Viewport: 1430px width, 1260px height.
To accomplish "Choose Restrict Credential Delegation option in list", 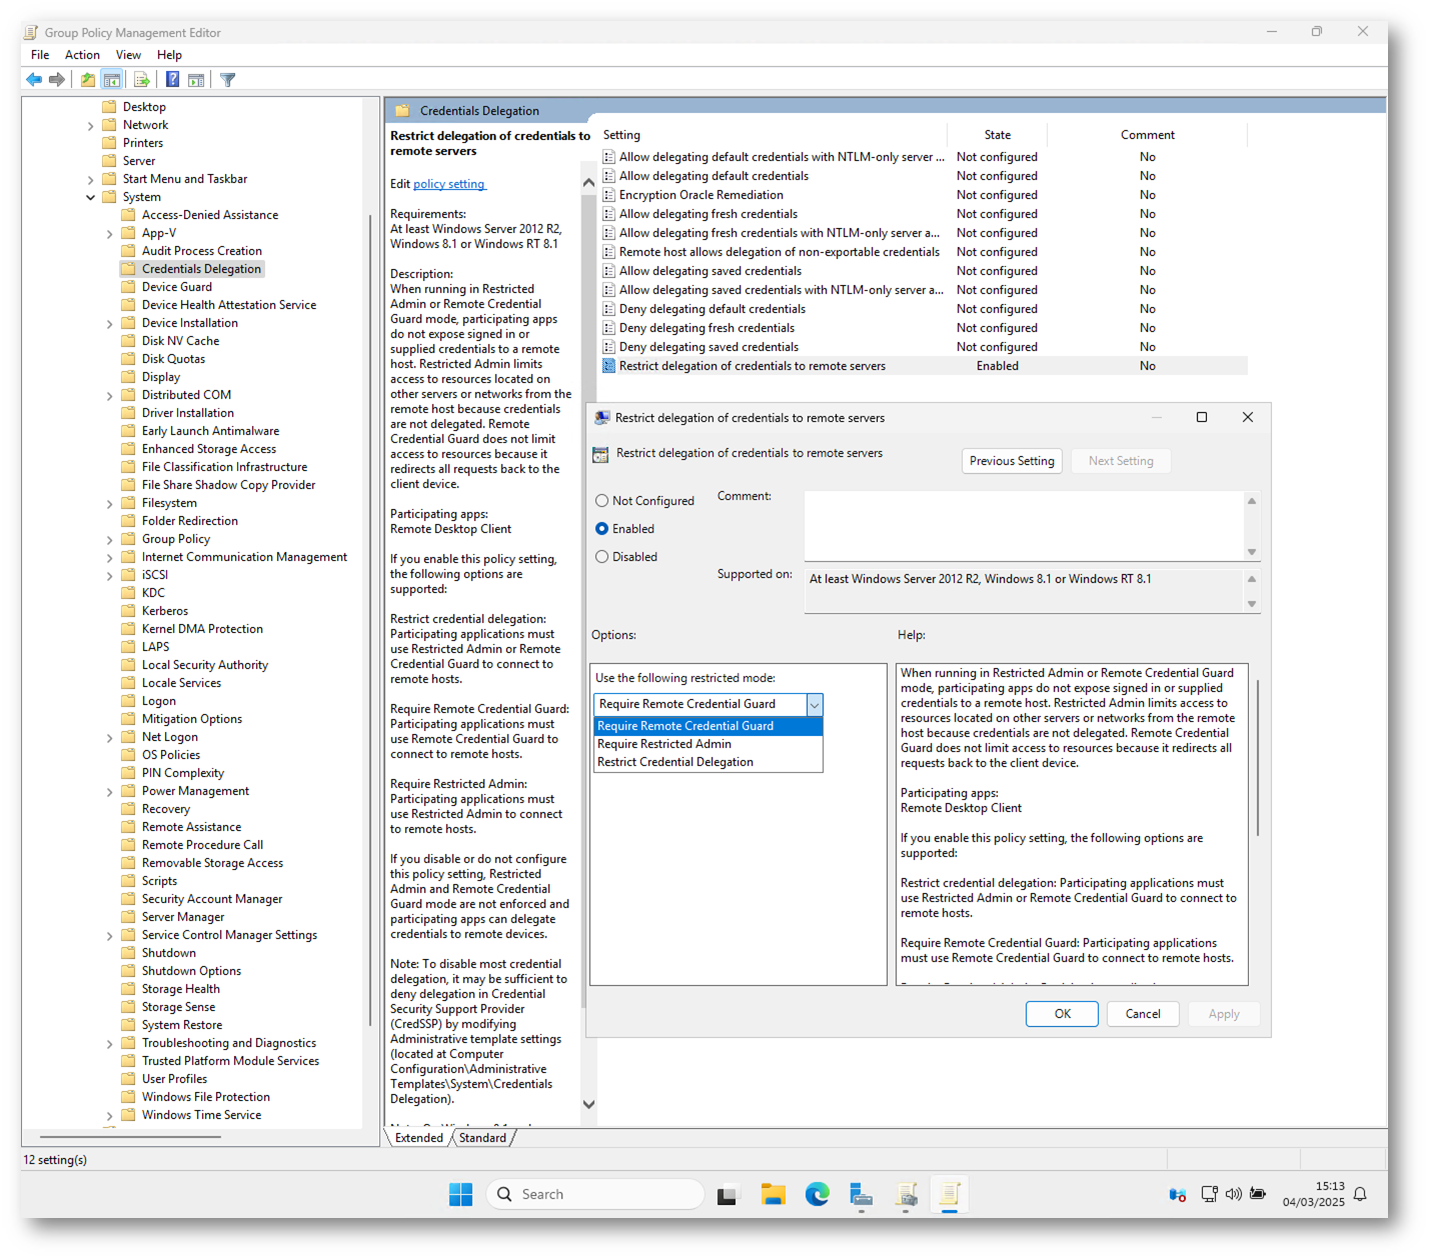I will (675, 762).
